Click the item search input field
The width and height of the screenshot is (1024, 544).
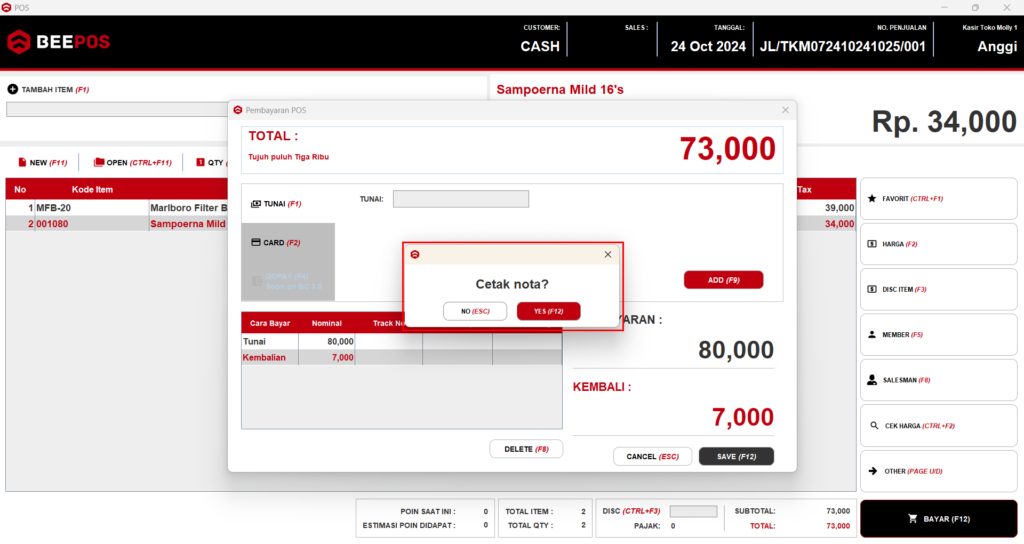118,109
